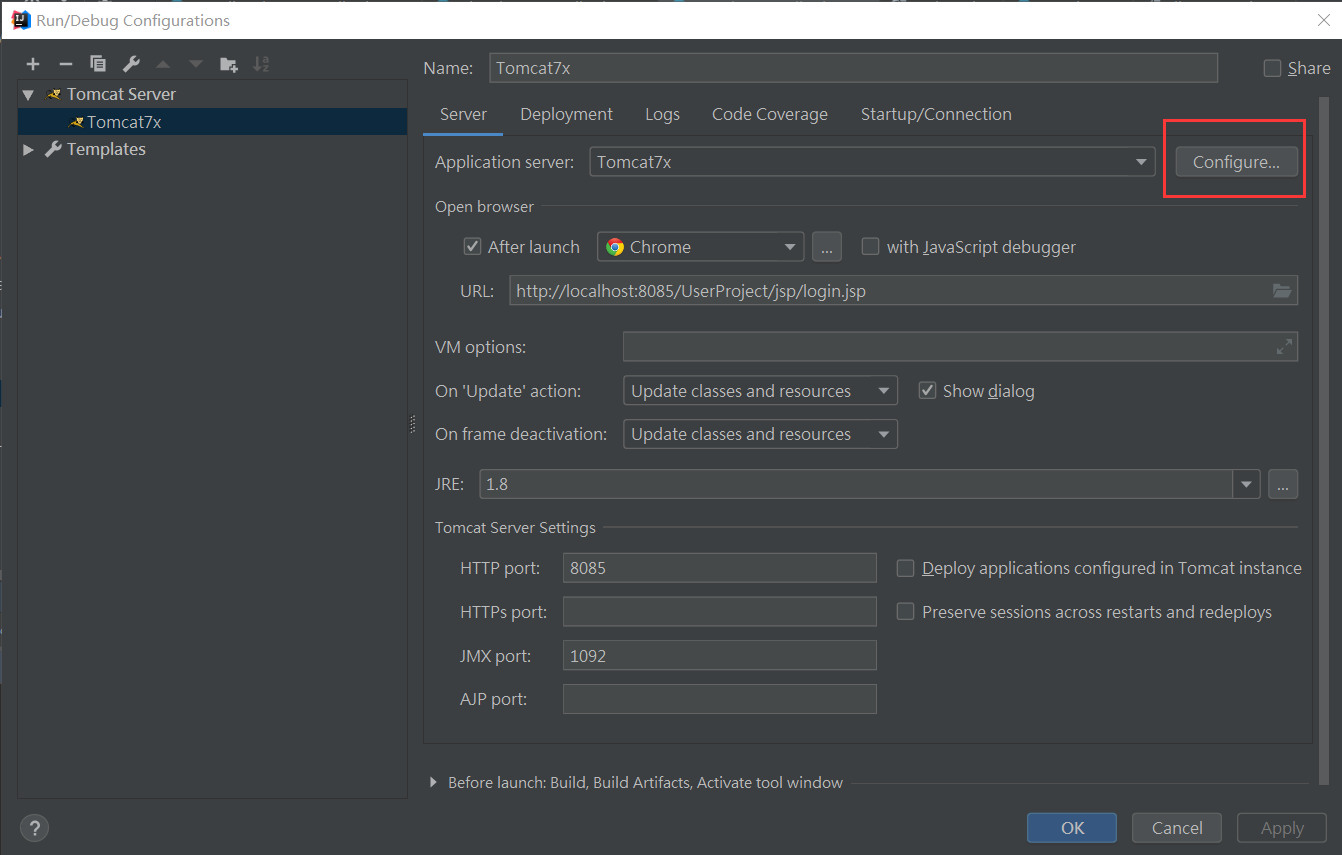The height and width of the screenshot is (855, 1342).
Task: Open the Application server dropdown
Action: (1141, 162)
